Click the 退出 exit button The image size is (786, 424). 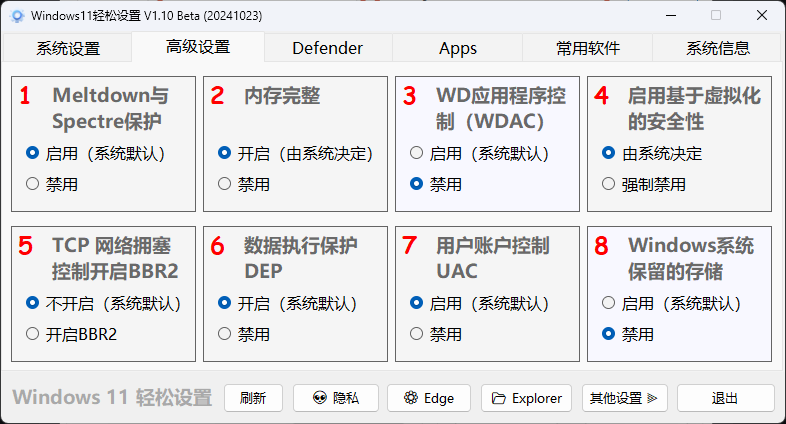point(725,398)
